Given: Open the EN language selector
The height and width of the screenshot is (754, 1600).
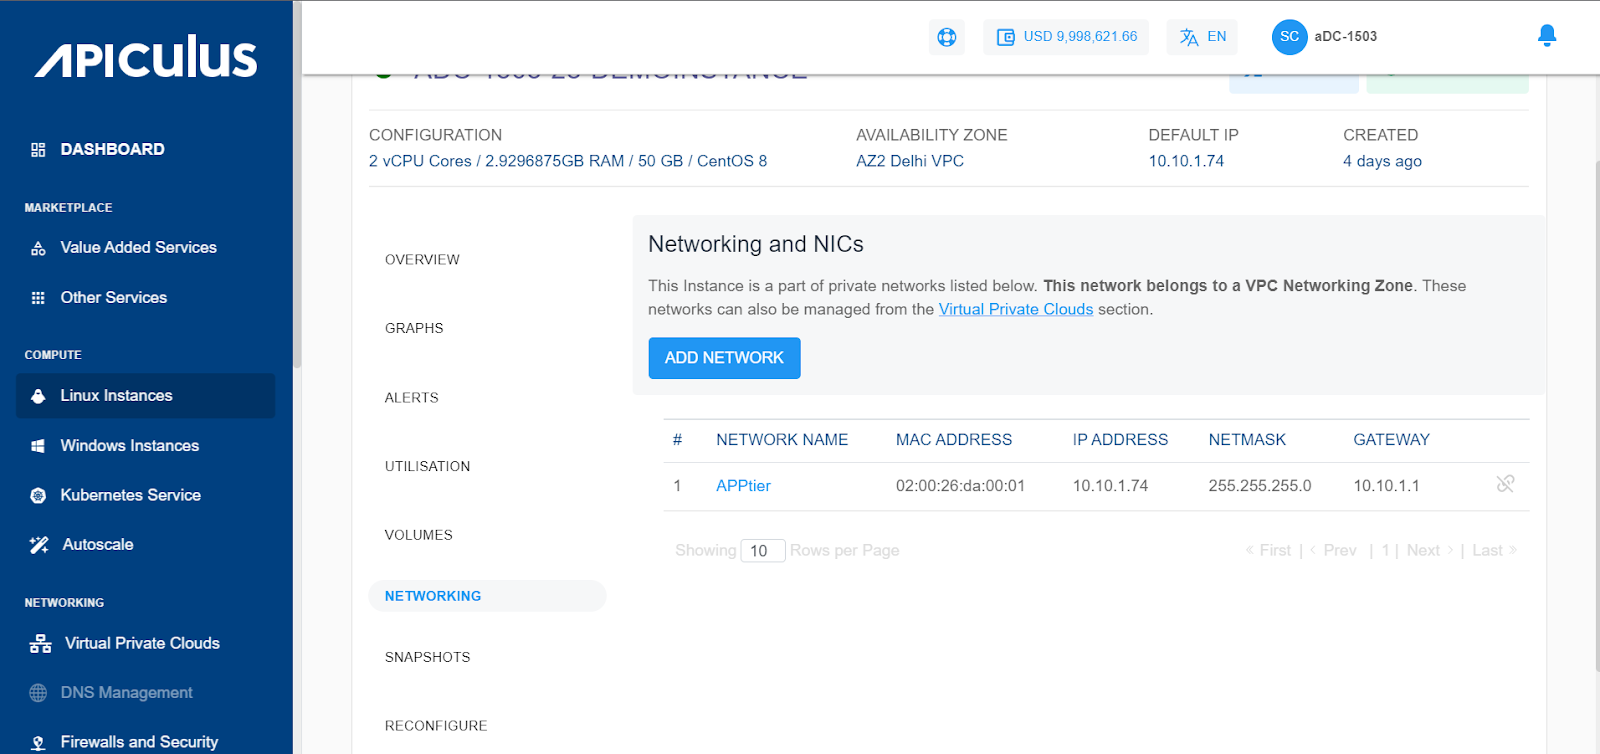Looking at the screenshot, I should (1202, 37).
